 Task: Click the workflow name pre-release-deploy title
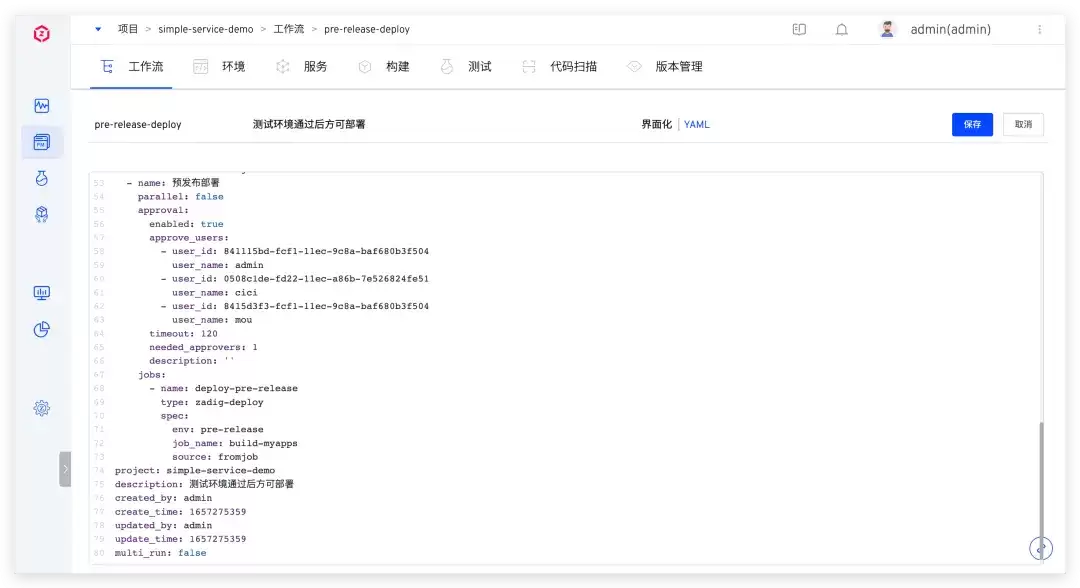138,125
